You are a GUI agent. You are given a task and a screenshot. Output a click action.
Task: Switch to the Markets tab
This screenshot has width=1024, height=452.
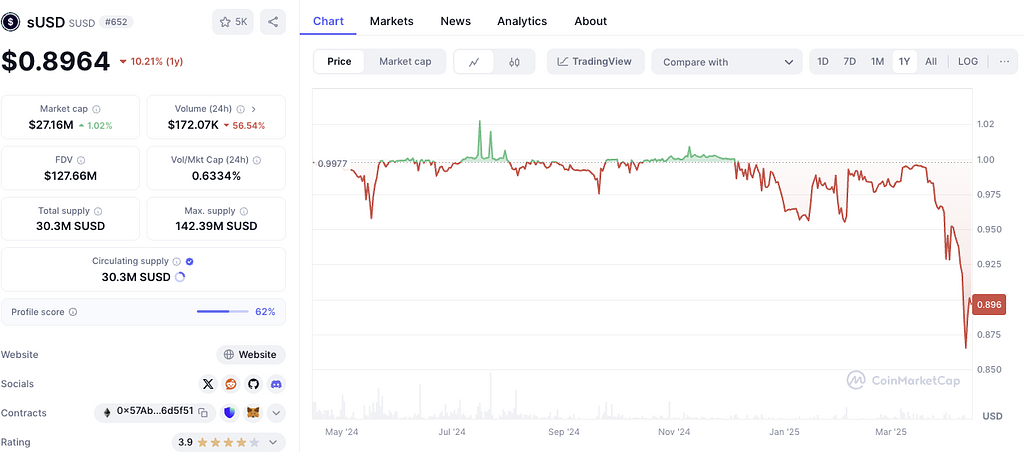click(x=391, y=21)
